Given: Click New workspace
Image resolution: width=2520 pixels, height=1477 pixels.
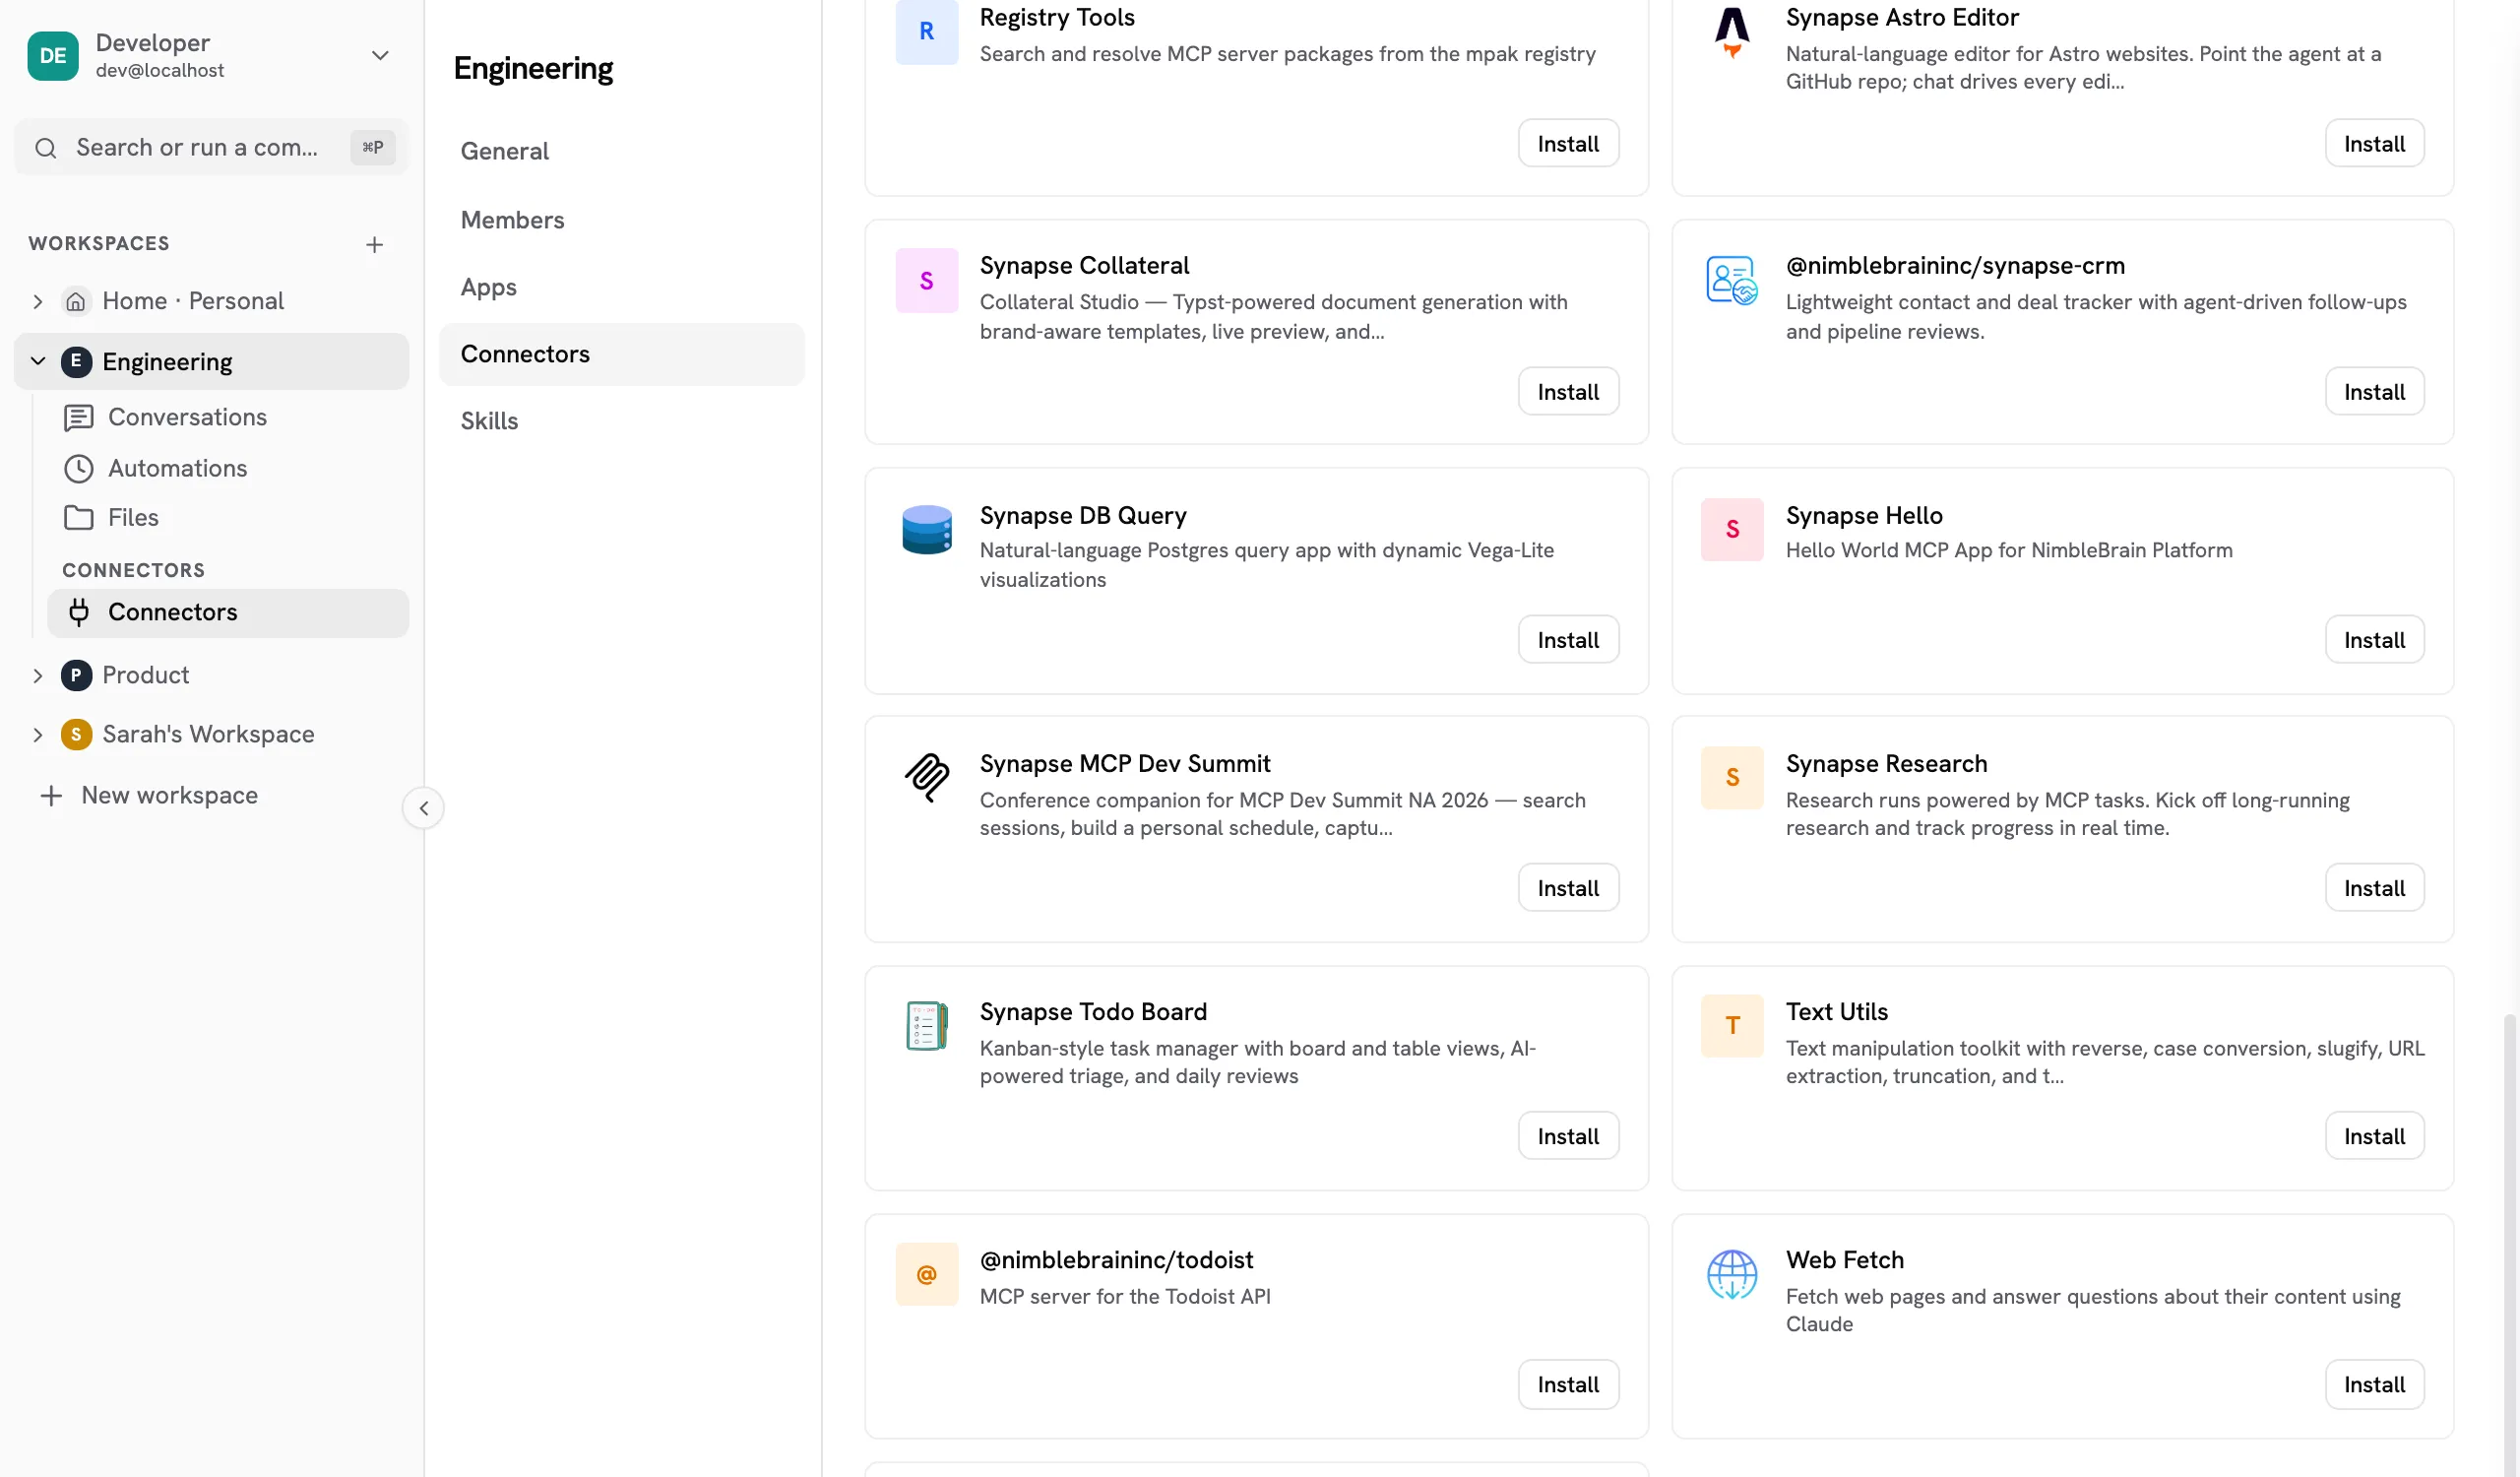Looking at the screenshot, I should click(150, 795).
